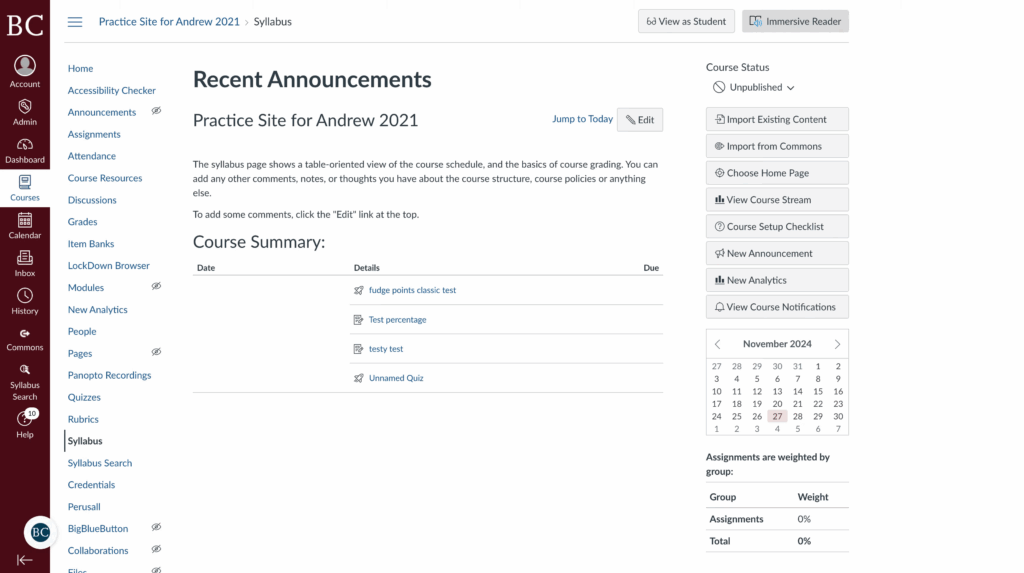Click the quiz rocket icon for fudge points
The width and height of the screenshot is (1024, 573).
tap(359, 290)
